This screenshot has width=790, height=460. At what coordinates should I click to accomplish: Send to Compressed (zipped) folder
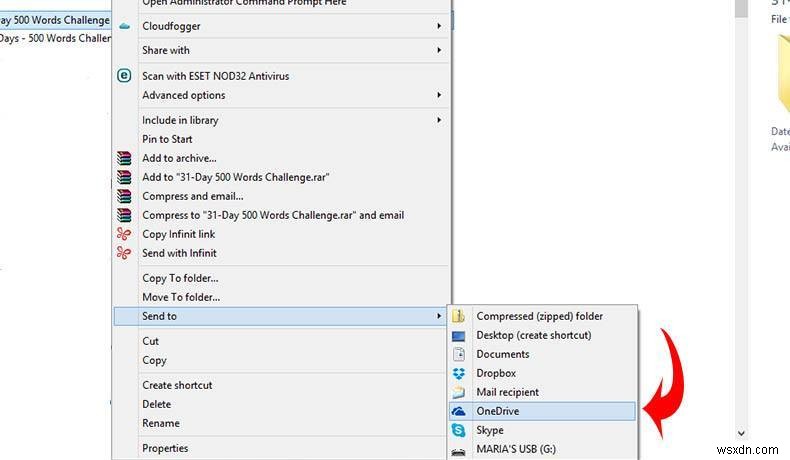click(543, 316)
